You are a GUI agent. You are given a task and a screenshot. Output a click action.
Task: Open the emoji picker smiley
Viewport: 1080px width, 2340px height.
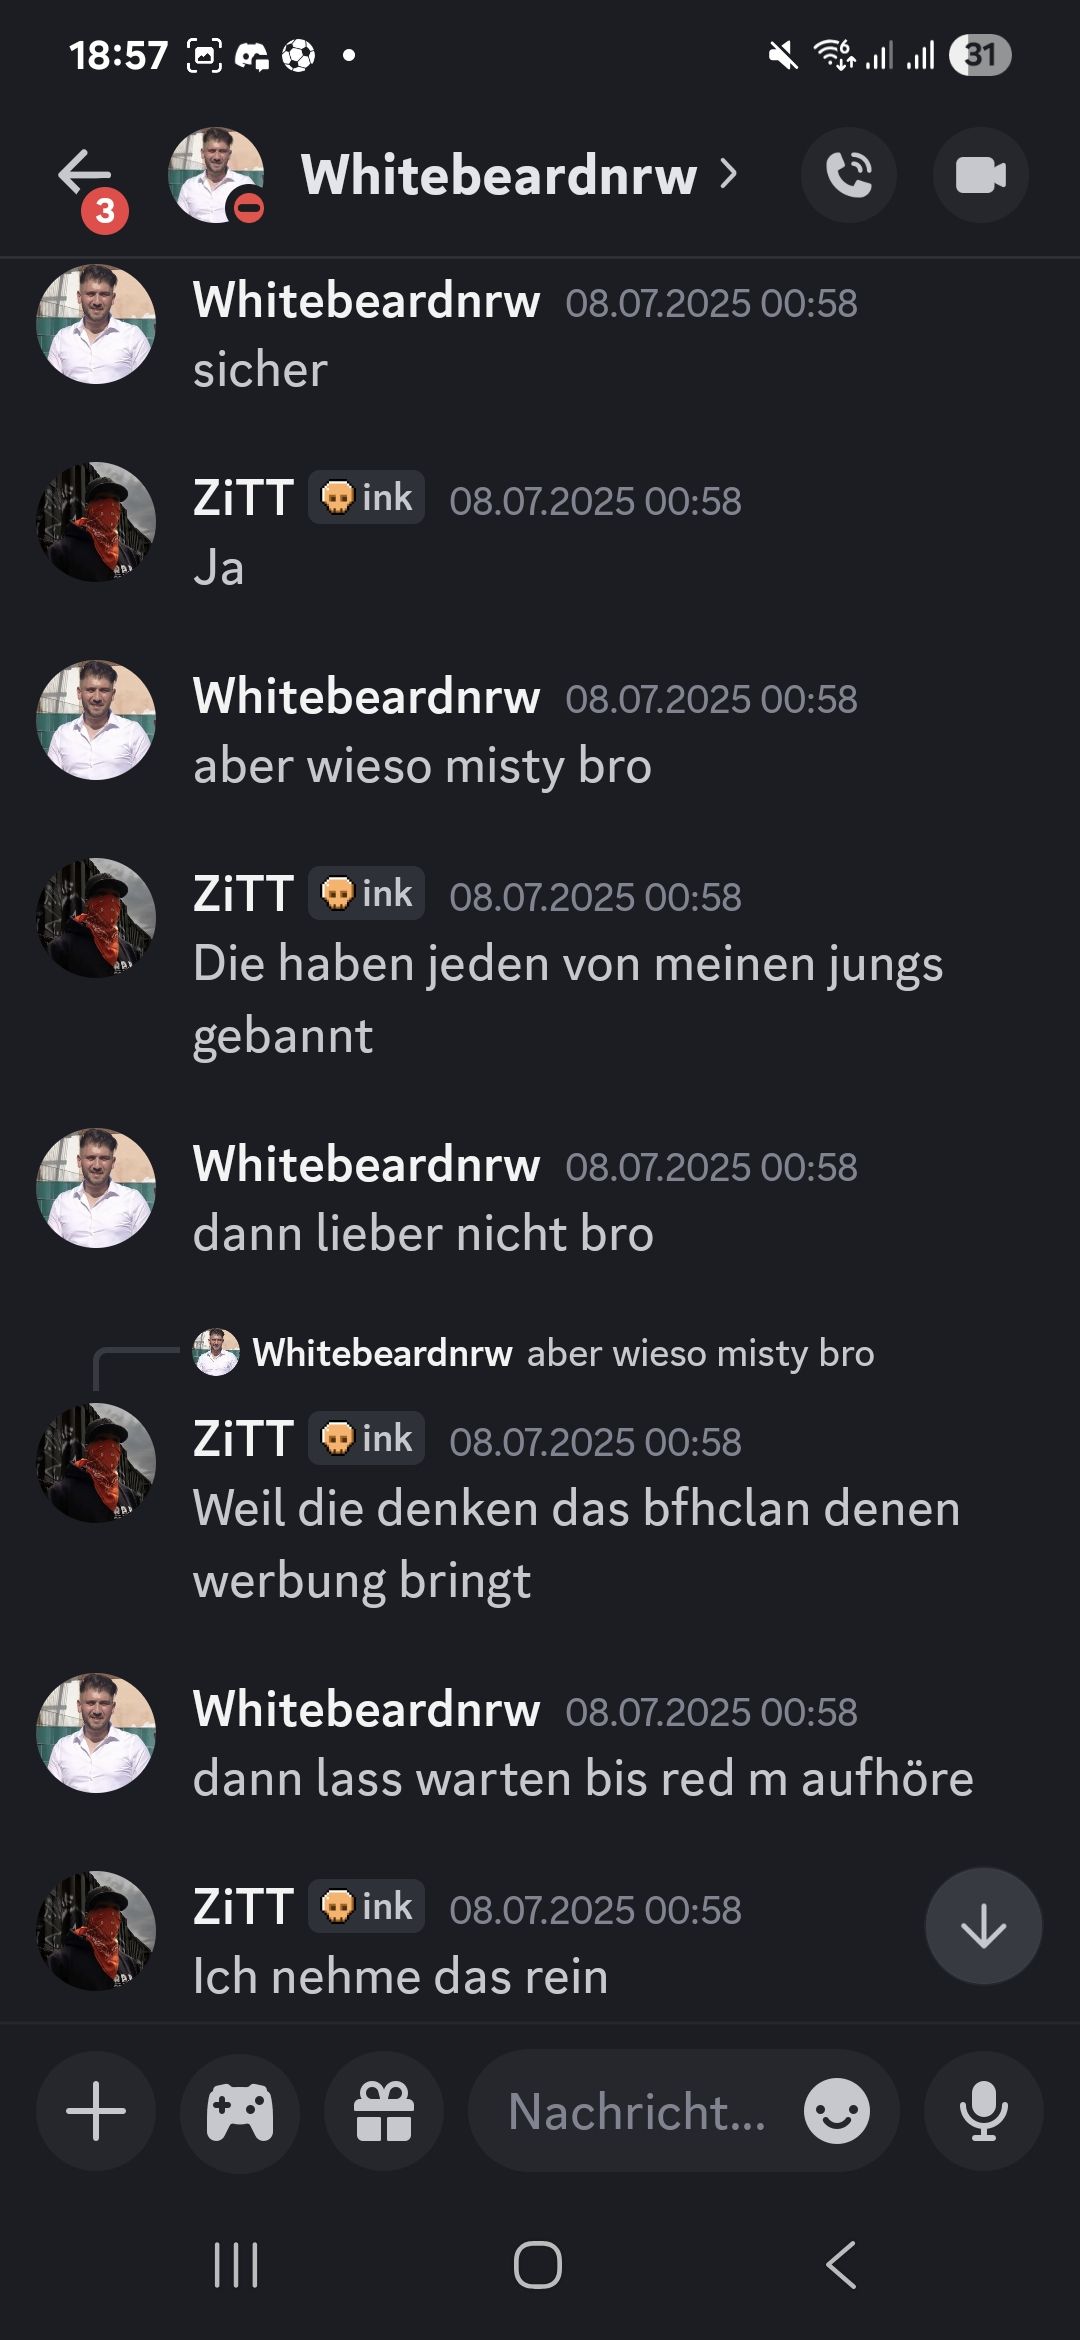tap(836, 2111)
